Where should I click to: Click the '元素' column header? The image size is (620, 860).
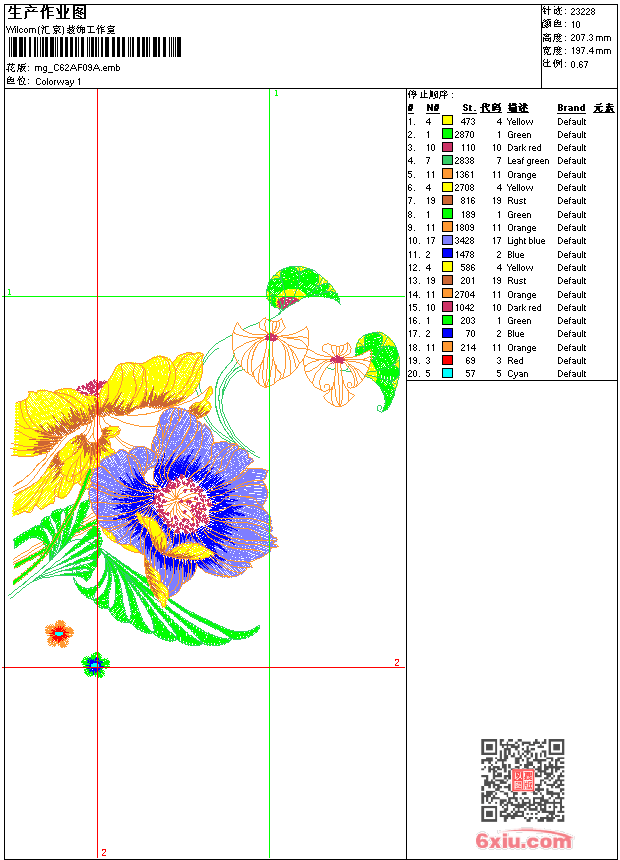604,108
